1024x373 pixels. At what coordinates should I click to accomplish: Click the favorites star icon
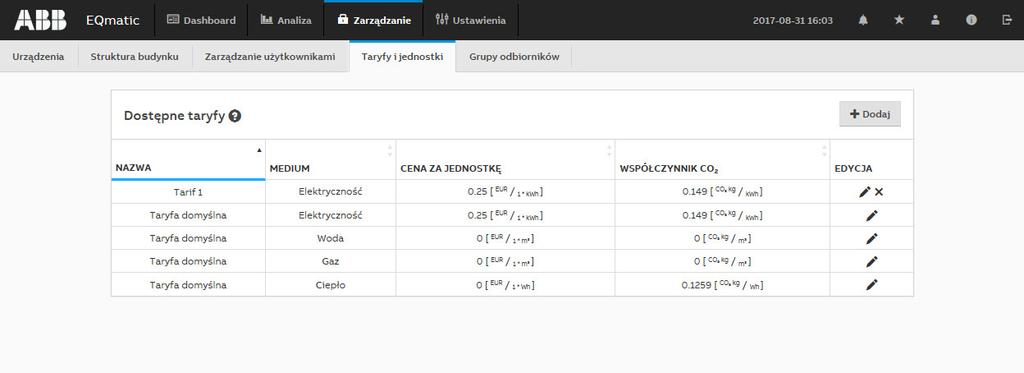[899, 20]
